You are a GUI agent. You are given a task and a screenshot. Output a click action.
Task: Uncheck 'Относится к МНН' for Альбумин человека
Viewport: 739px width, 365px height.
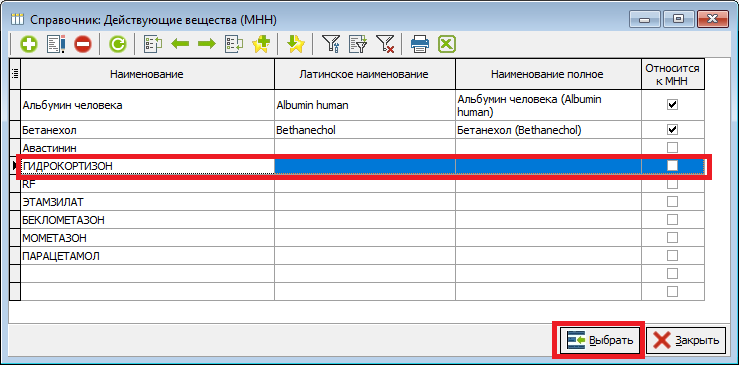point(673,105)
